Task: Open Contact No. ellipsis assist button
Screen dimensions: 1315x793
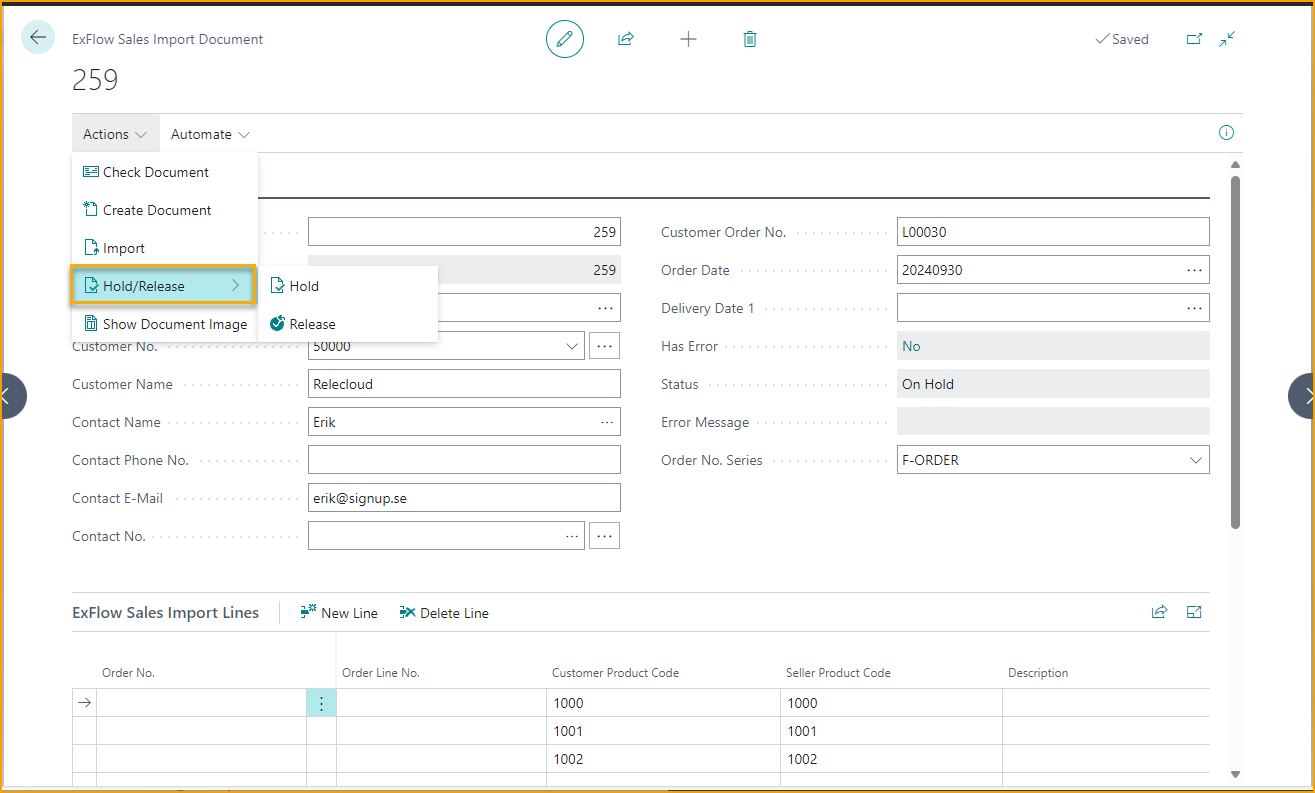Action: (x=604, y=536)
